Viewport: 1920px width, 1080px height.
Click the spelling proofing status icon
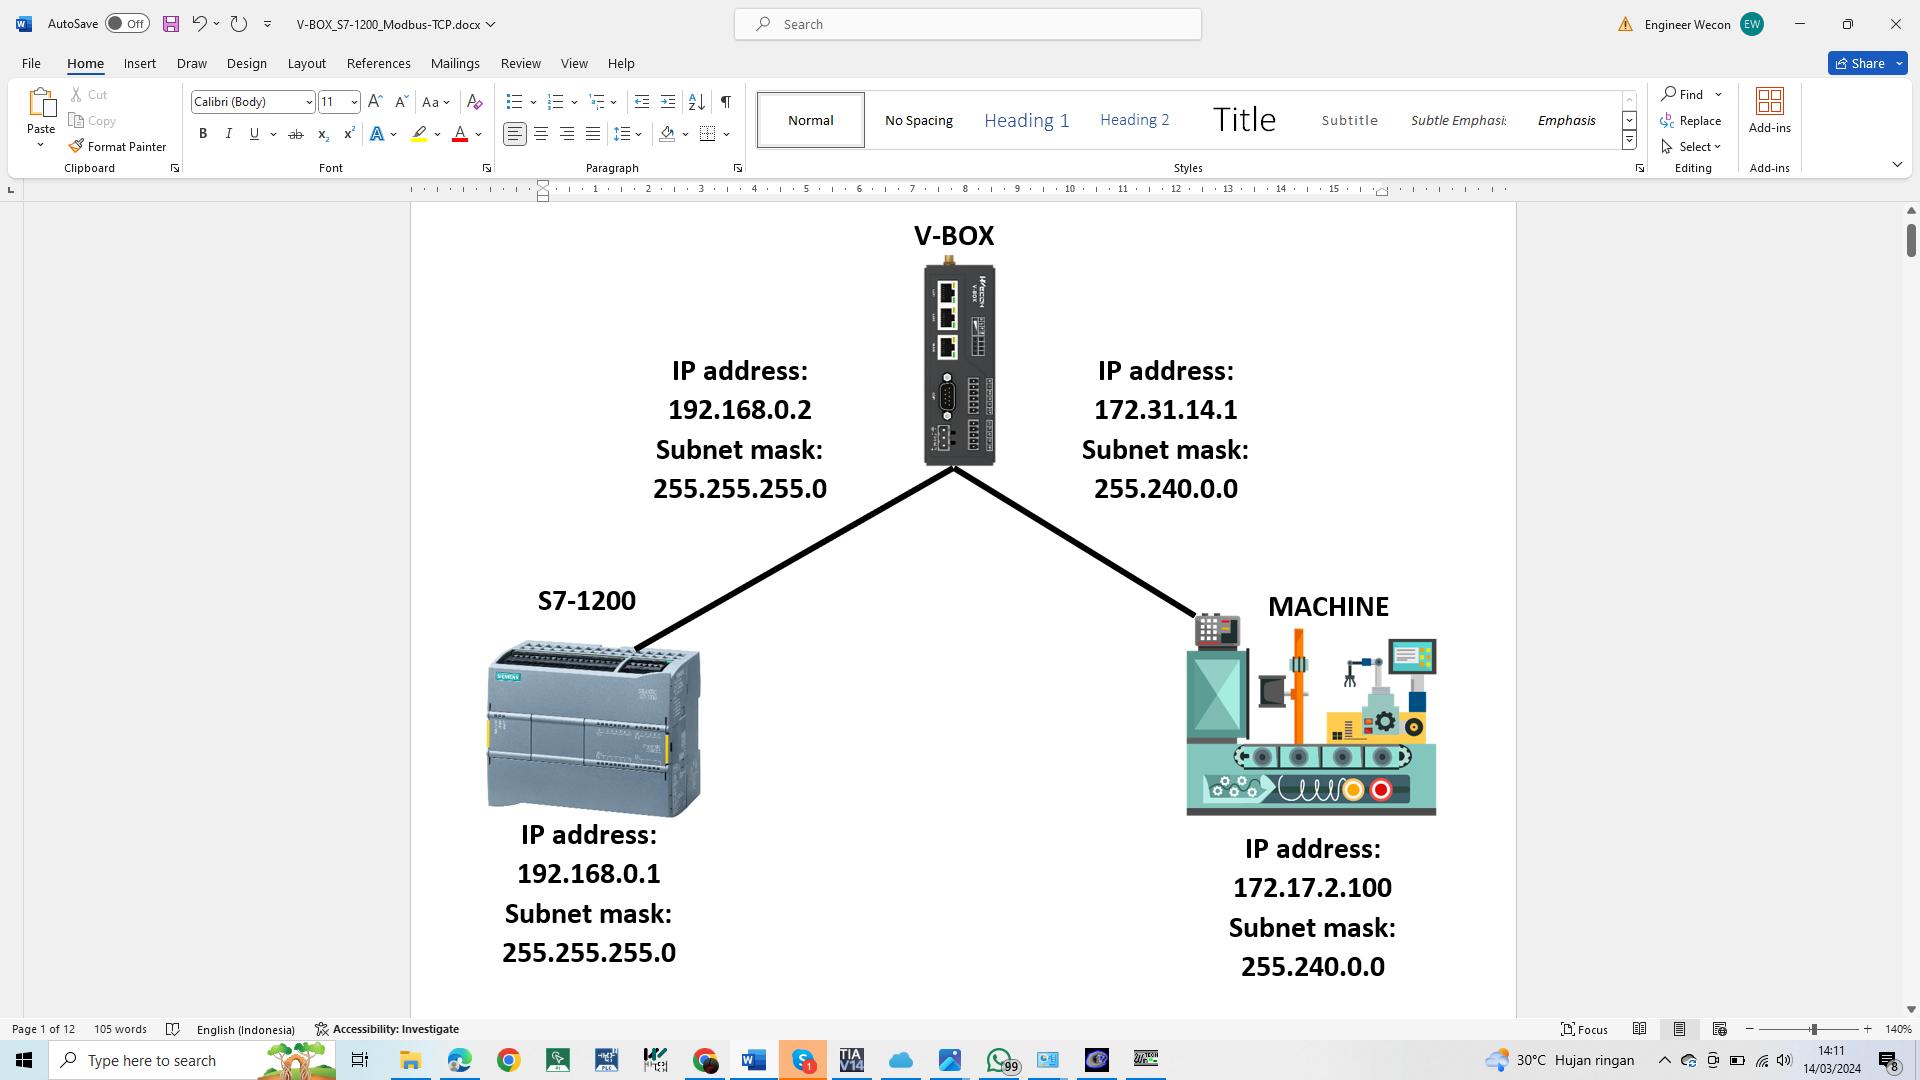click(x=172, y=1029)
